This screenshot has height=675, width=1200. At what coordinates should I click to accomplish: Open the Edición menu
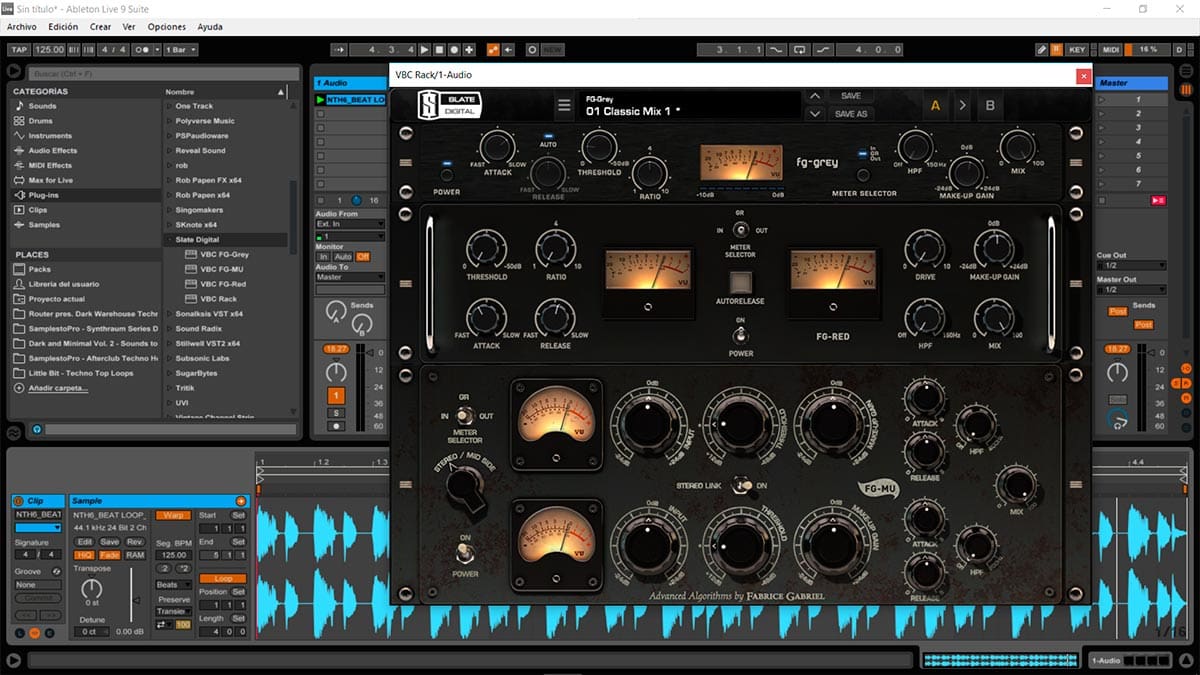63,27
